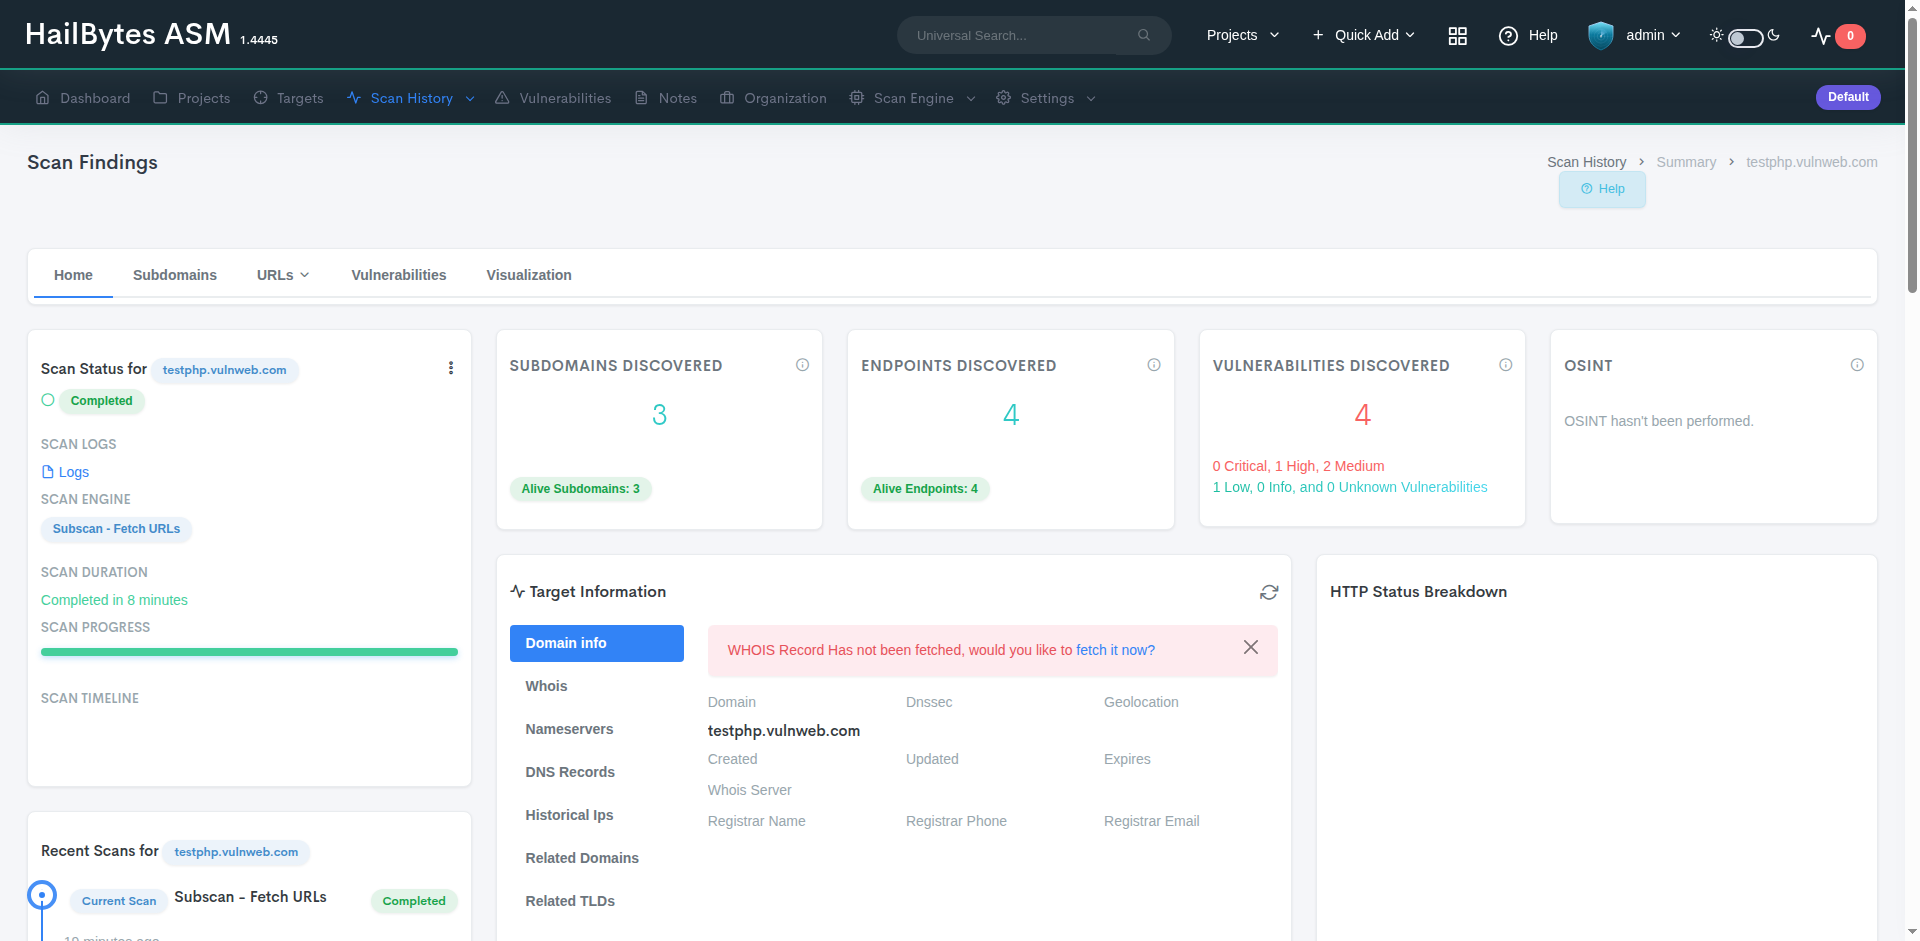The height and width of the screenshot is (941, 1920).
Task: Click 'Alive Endpoints: 4' badge
Action: (x=925, y=489)
